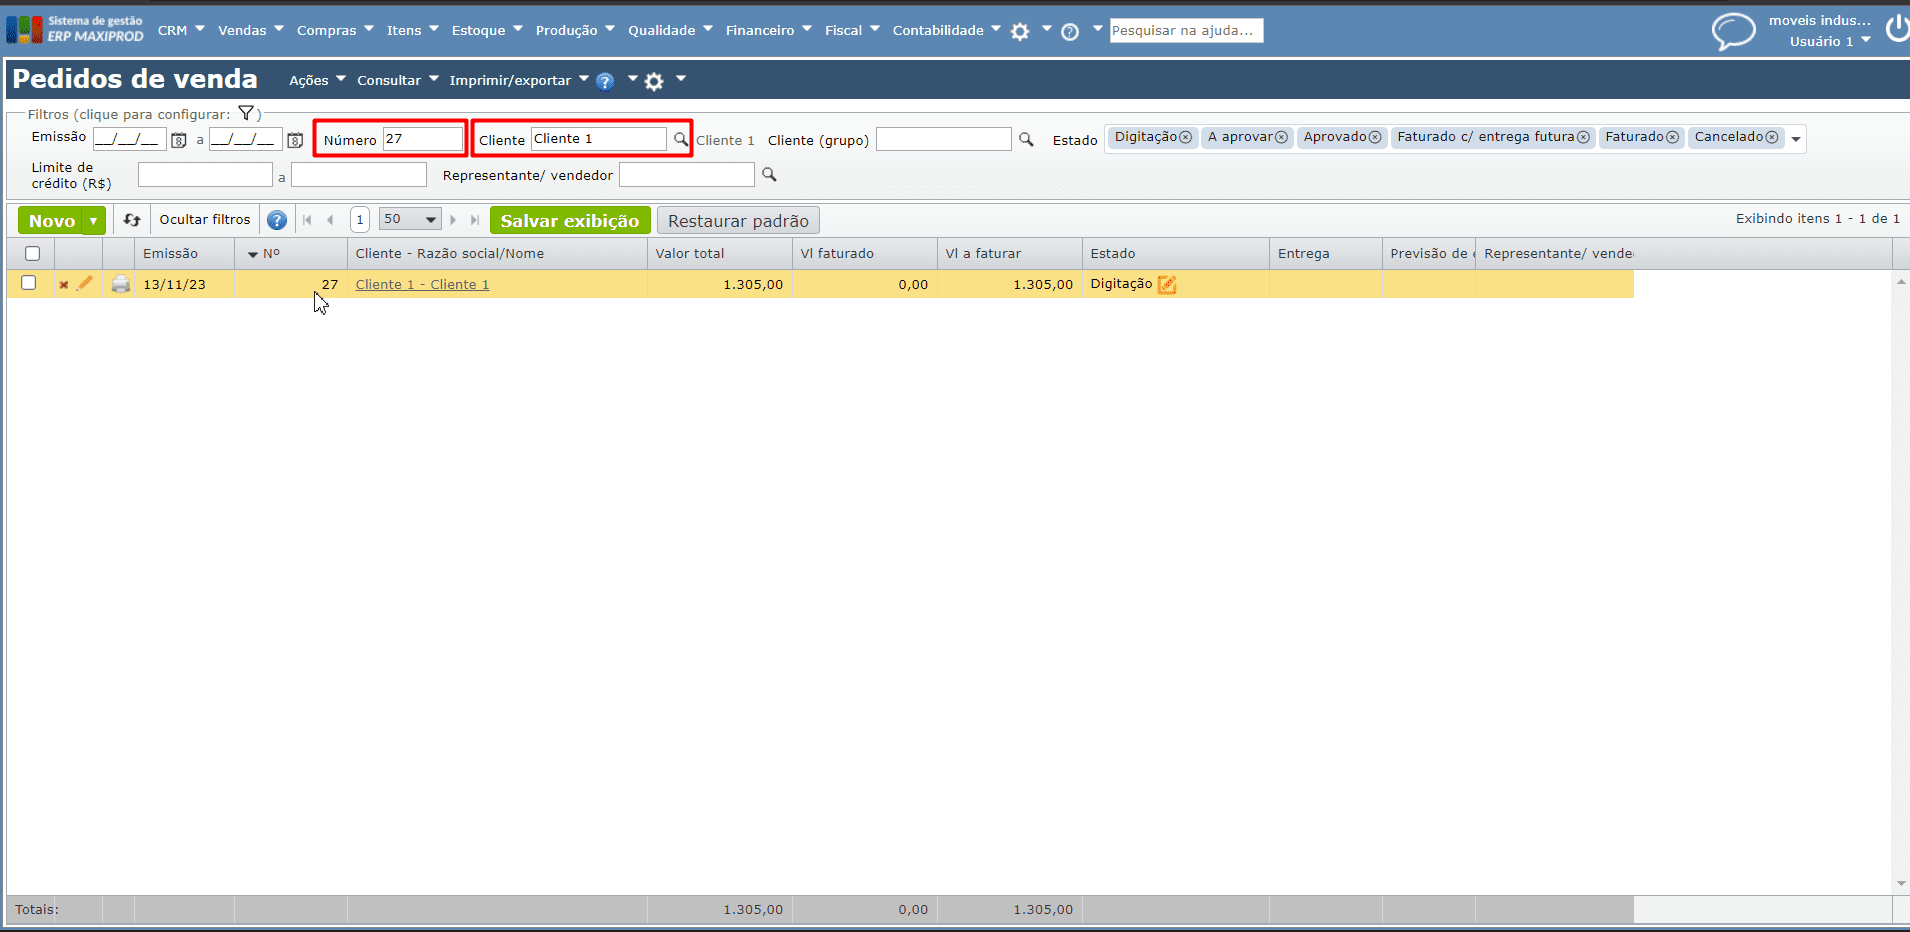Click the ERP MAXIPROD logo
Screen dimensions: 1910x932
[x=75, y=29]
